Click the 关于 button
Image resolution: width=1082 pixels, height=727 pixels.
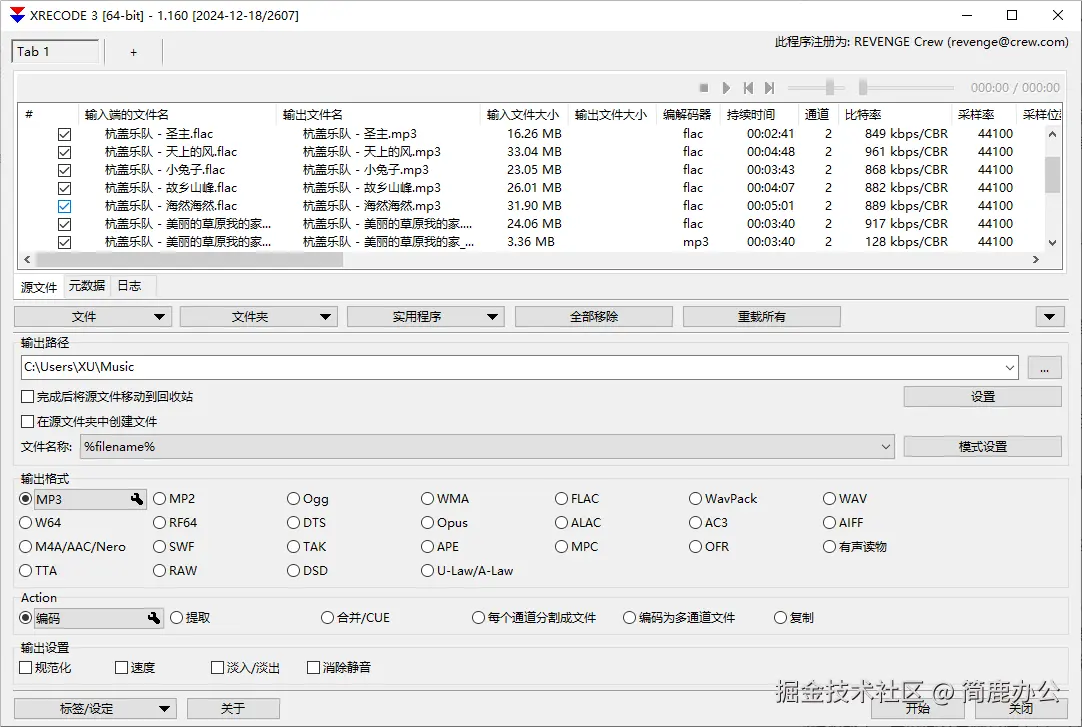pyautogui.click(x=233, y=708)
